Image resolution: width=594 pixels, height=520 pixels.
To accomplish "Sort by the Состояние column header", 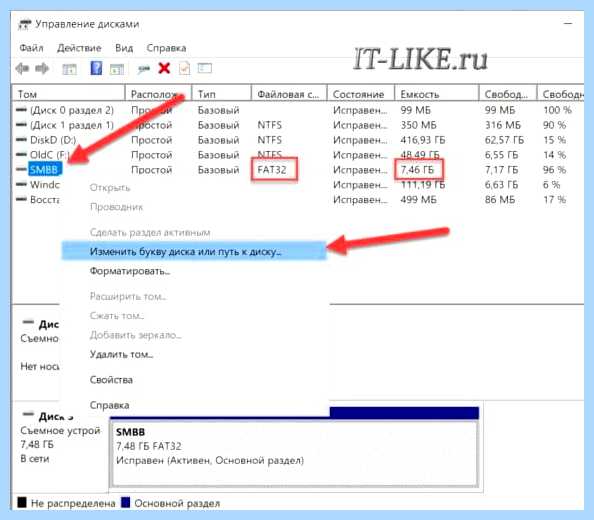I will click(x=361, y=94).
